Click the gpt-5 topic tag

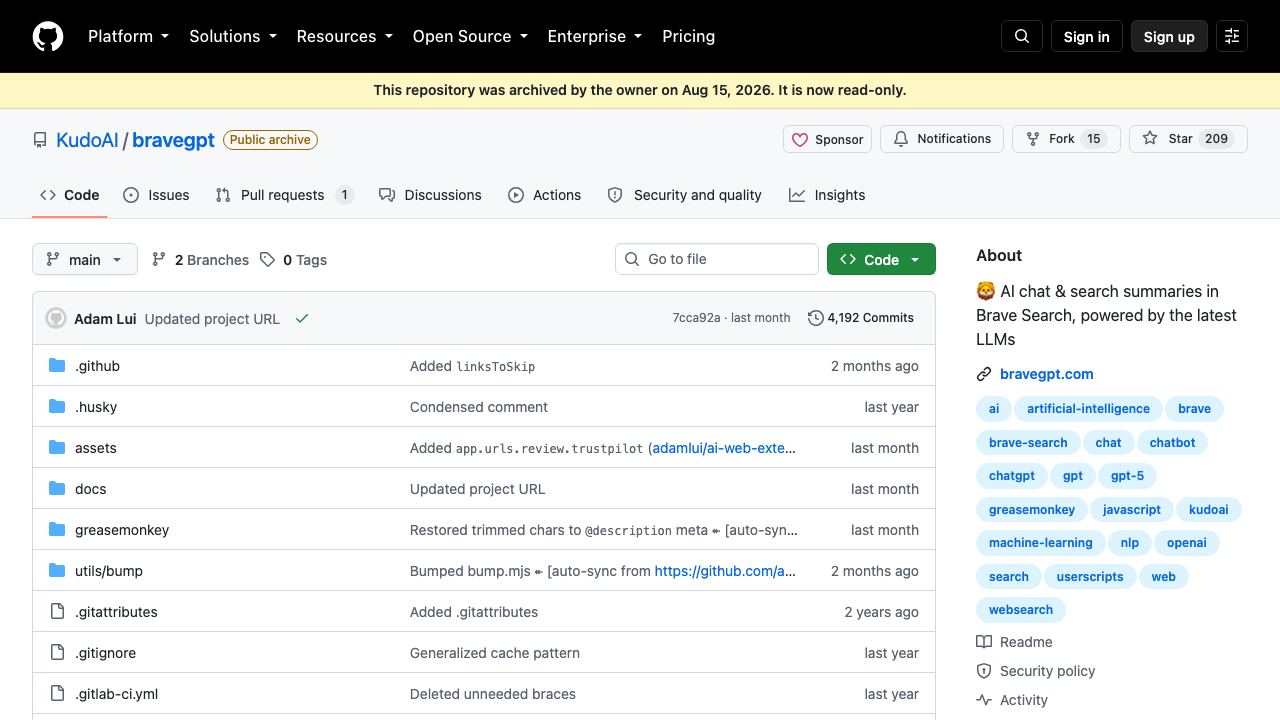tap(1127, 476)
